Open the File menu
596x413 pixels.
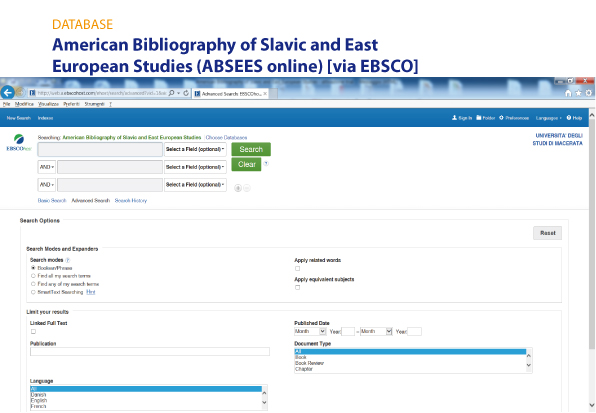(6, 104)
